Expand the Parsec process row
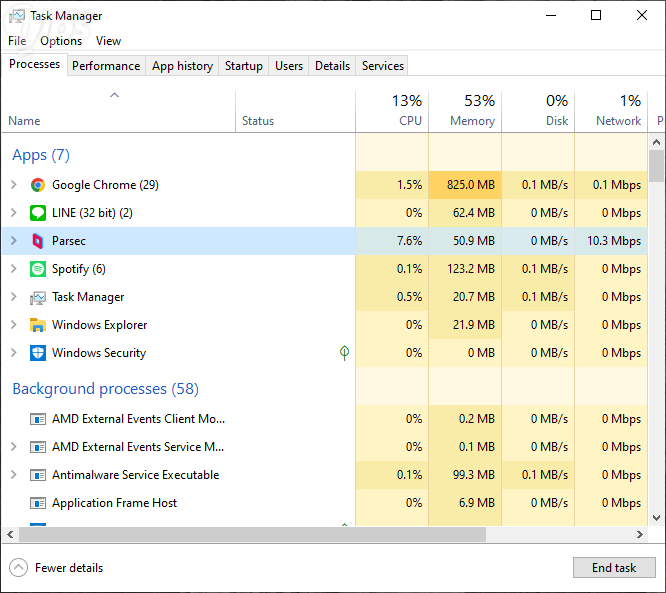The width and height of the screenshot is (666, 593). [14, 240]
